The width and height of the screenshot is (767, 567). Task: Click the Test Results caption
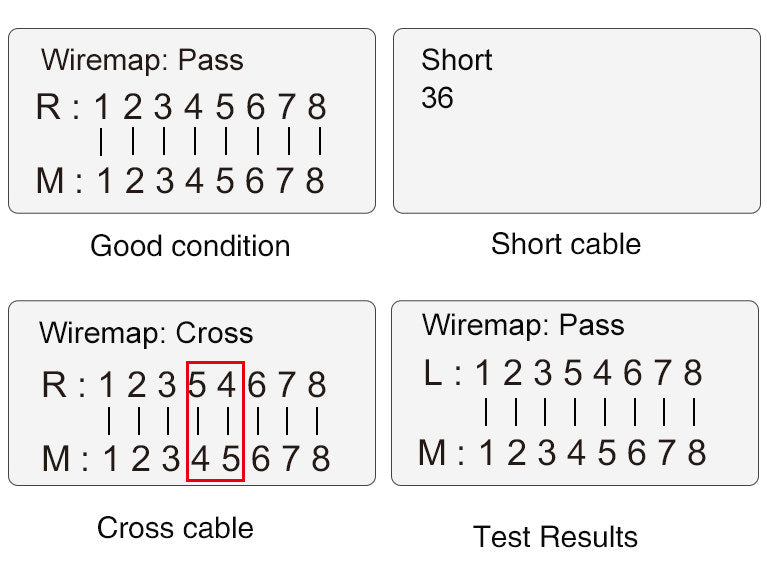[x=555, y=537]
